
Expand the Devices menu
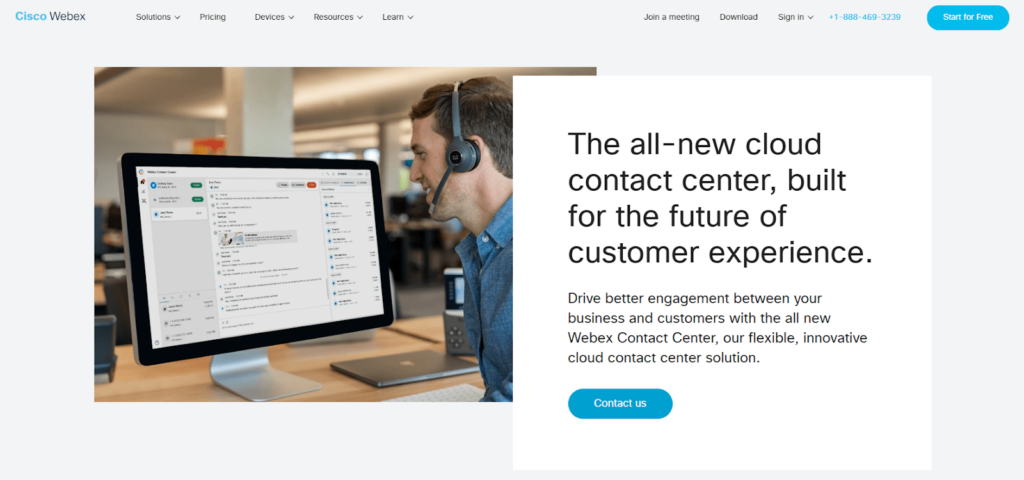(274, 17)
